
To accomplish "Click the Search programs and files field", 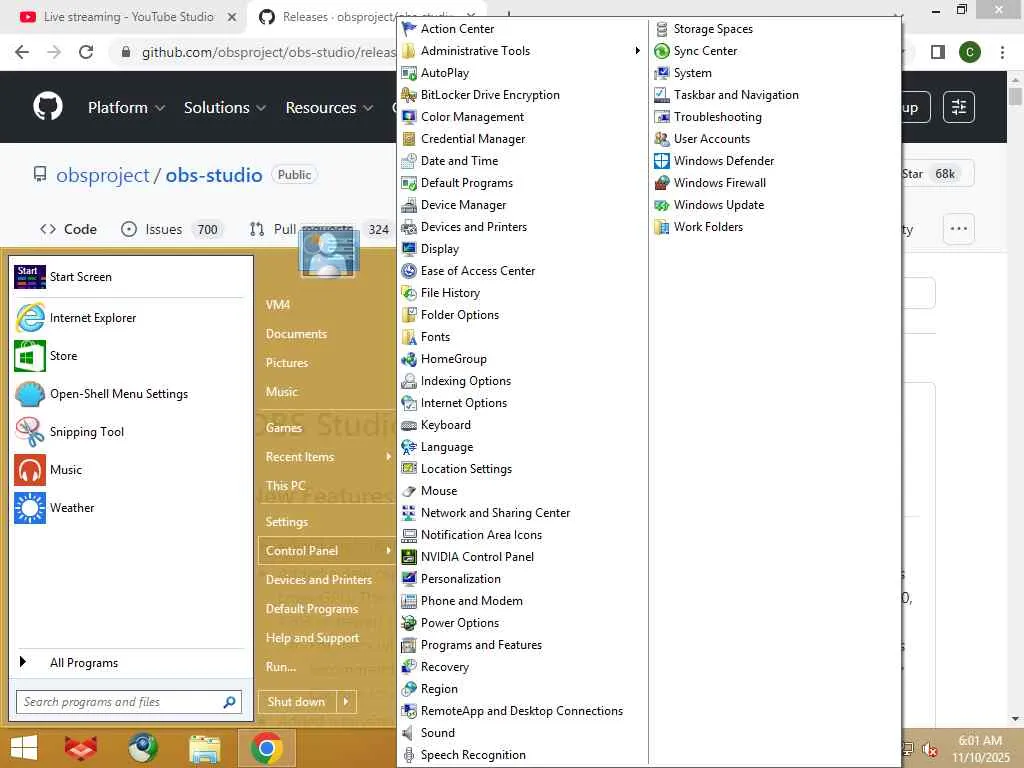I will coord(129,702).
